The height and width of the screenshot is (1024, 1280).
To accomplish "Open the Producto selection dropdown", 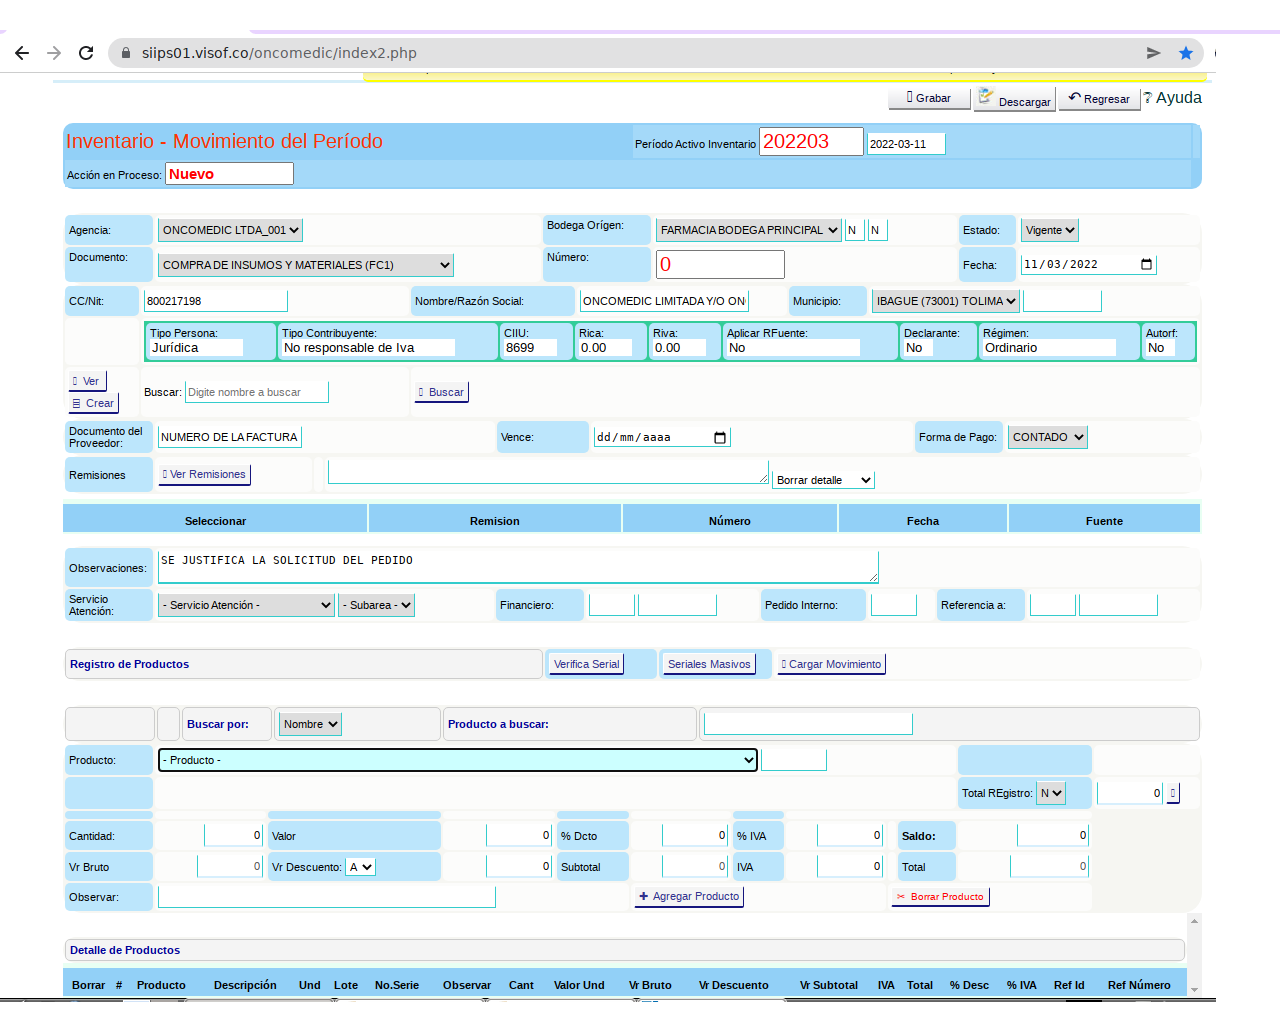I will [458, 761].
